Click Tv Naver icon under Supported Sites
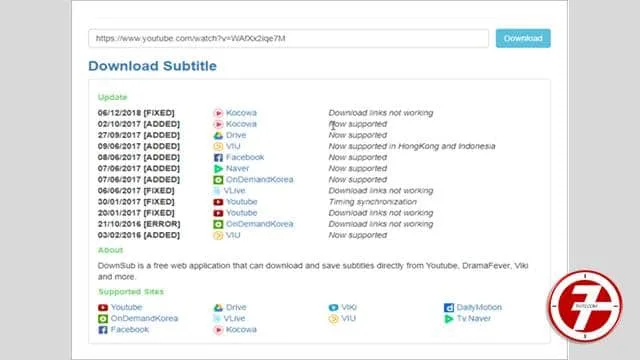 click(449, 319)
